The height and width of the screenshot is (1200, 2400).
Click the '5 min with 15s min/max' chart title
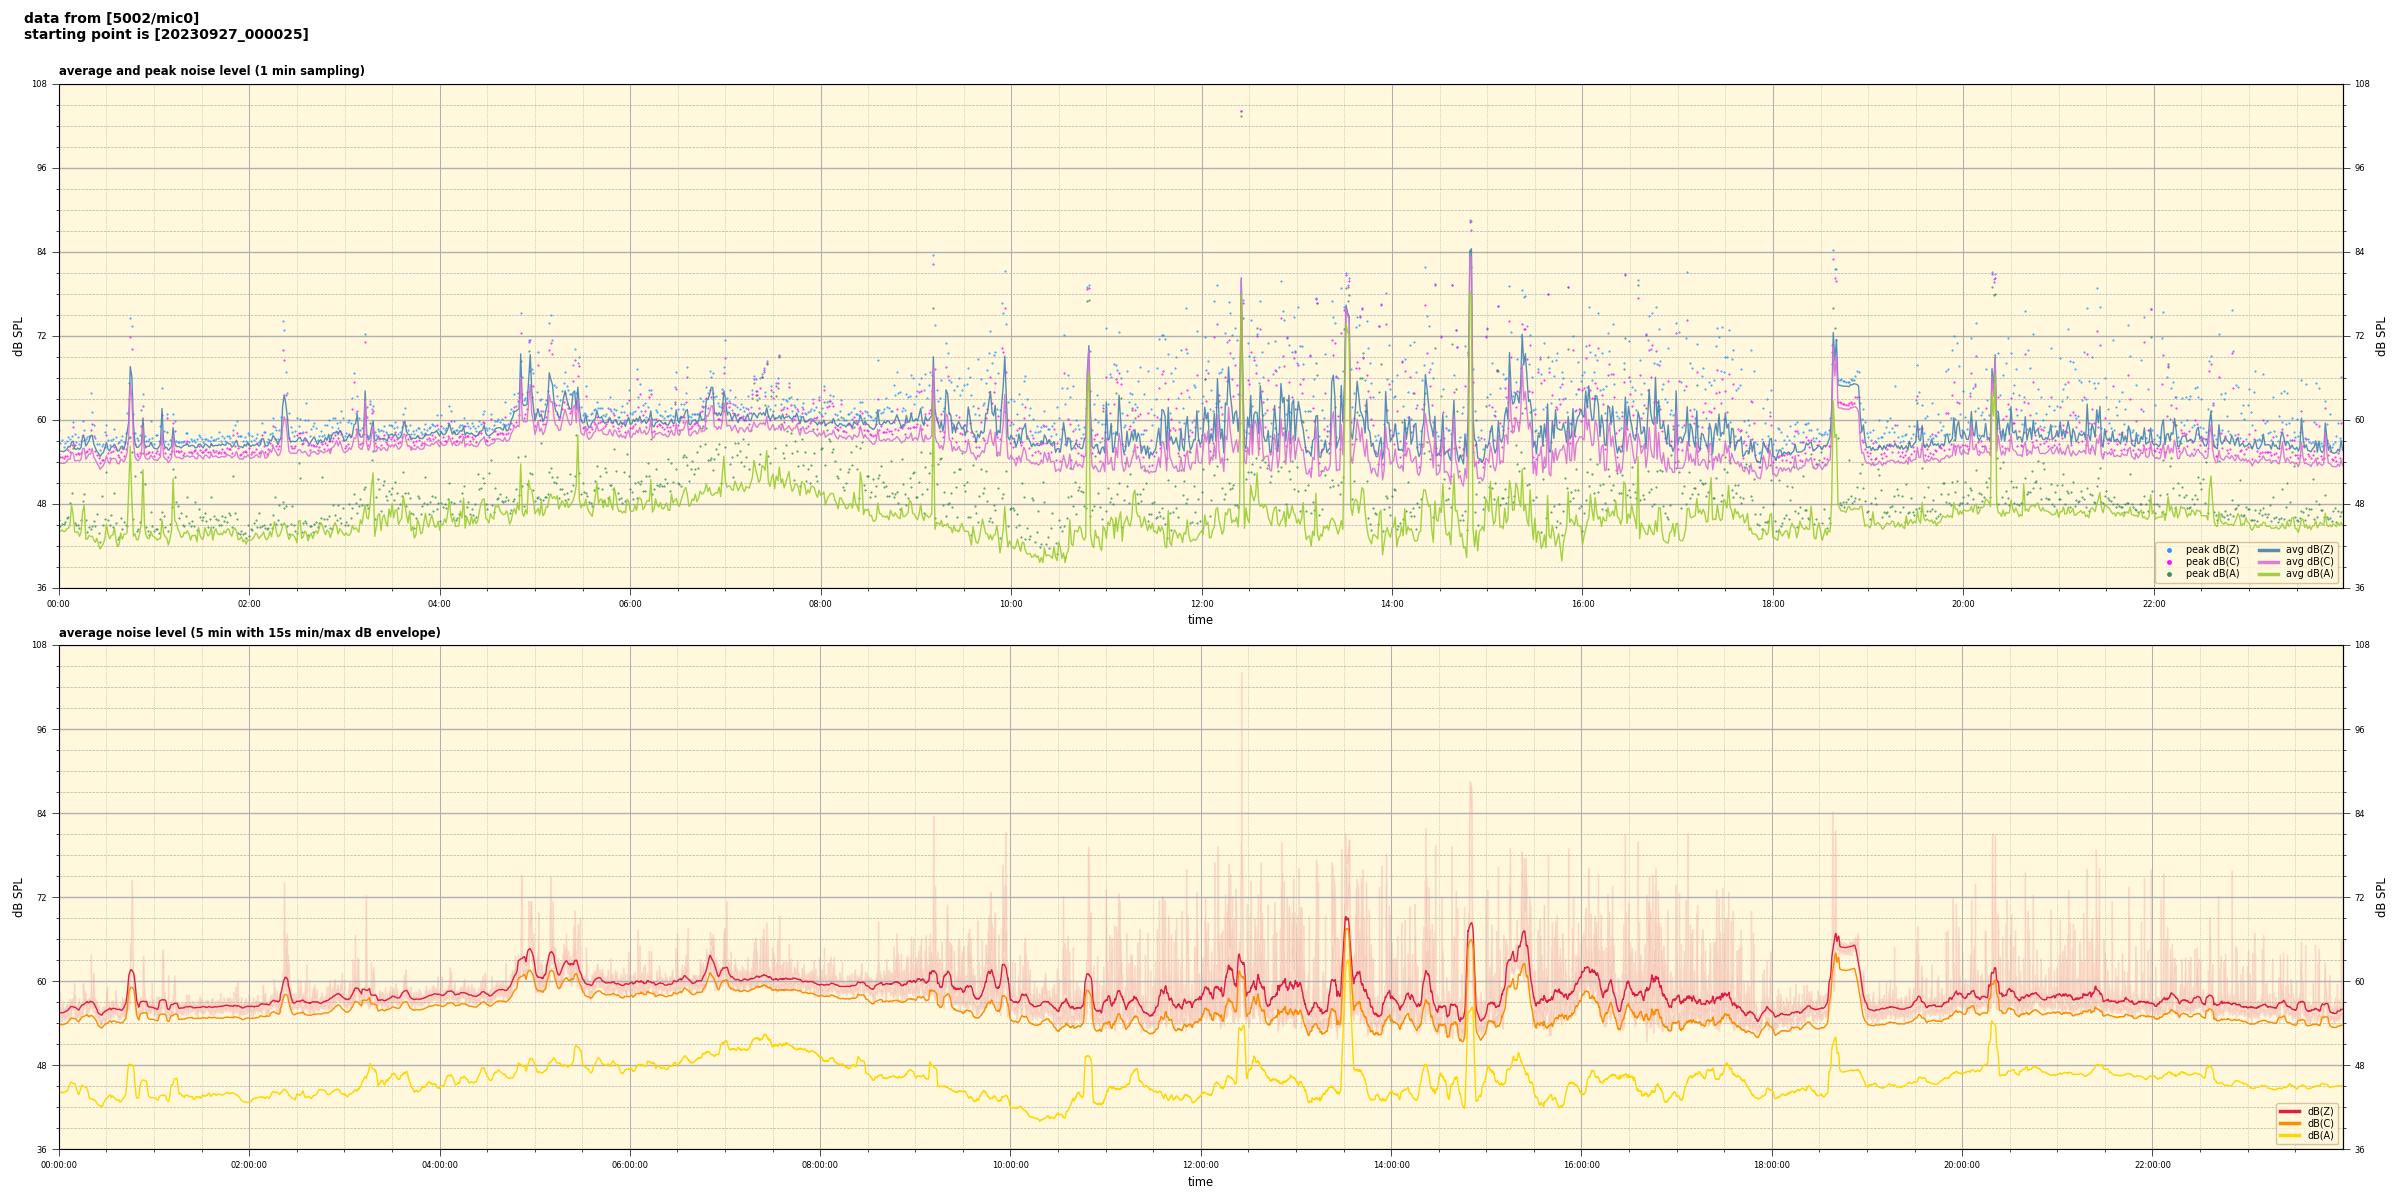pos(249,633)
